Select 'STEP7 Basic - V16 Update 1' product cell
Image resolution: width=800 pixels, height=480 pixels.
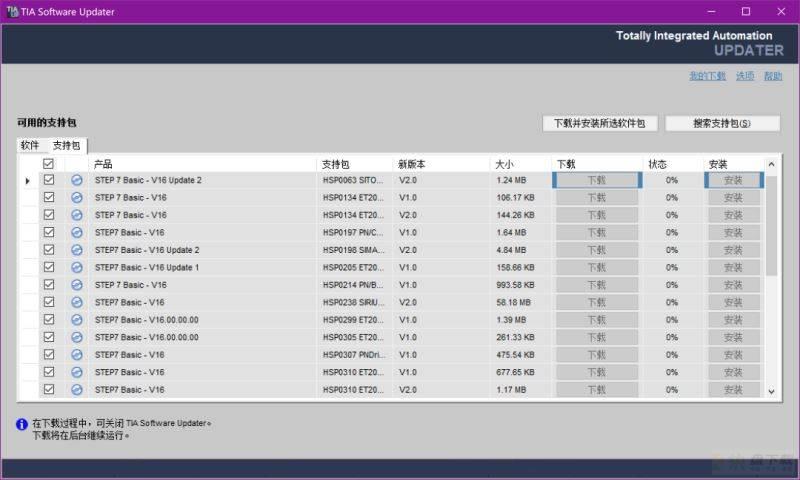pos(204,267)
